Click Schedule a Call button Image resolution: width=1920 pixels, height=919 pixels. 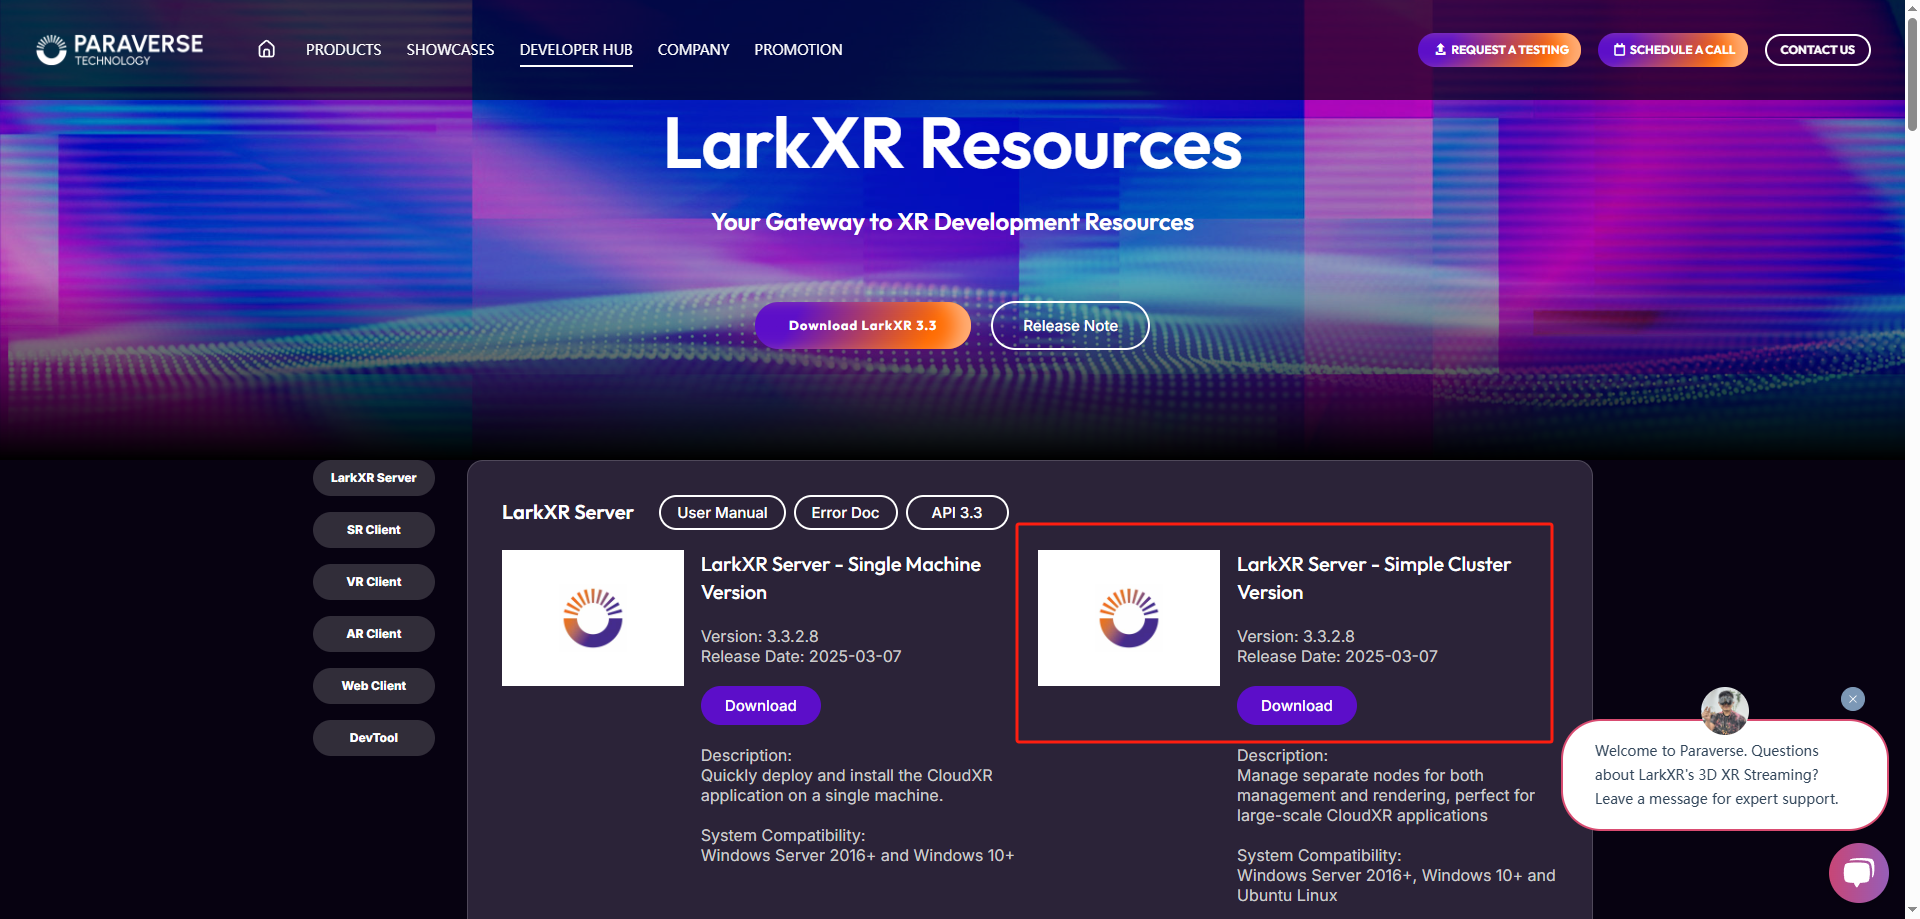(1672, 49)
